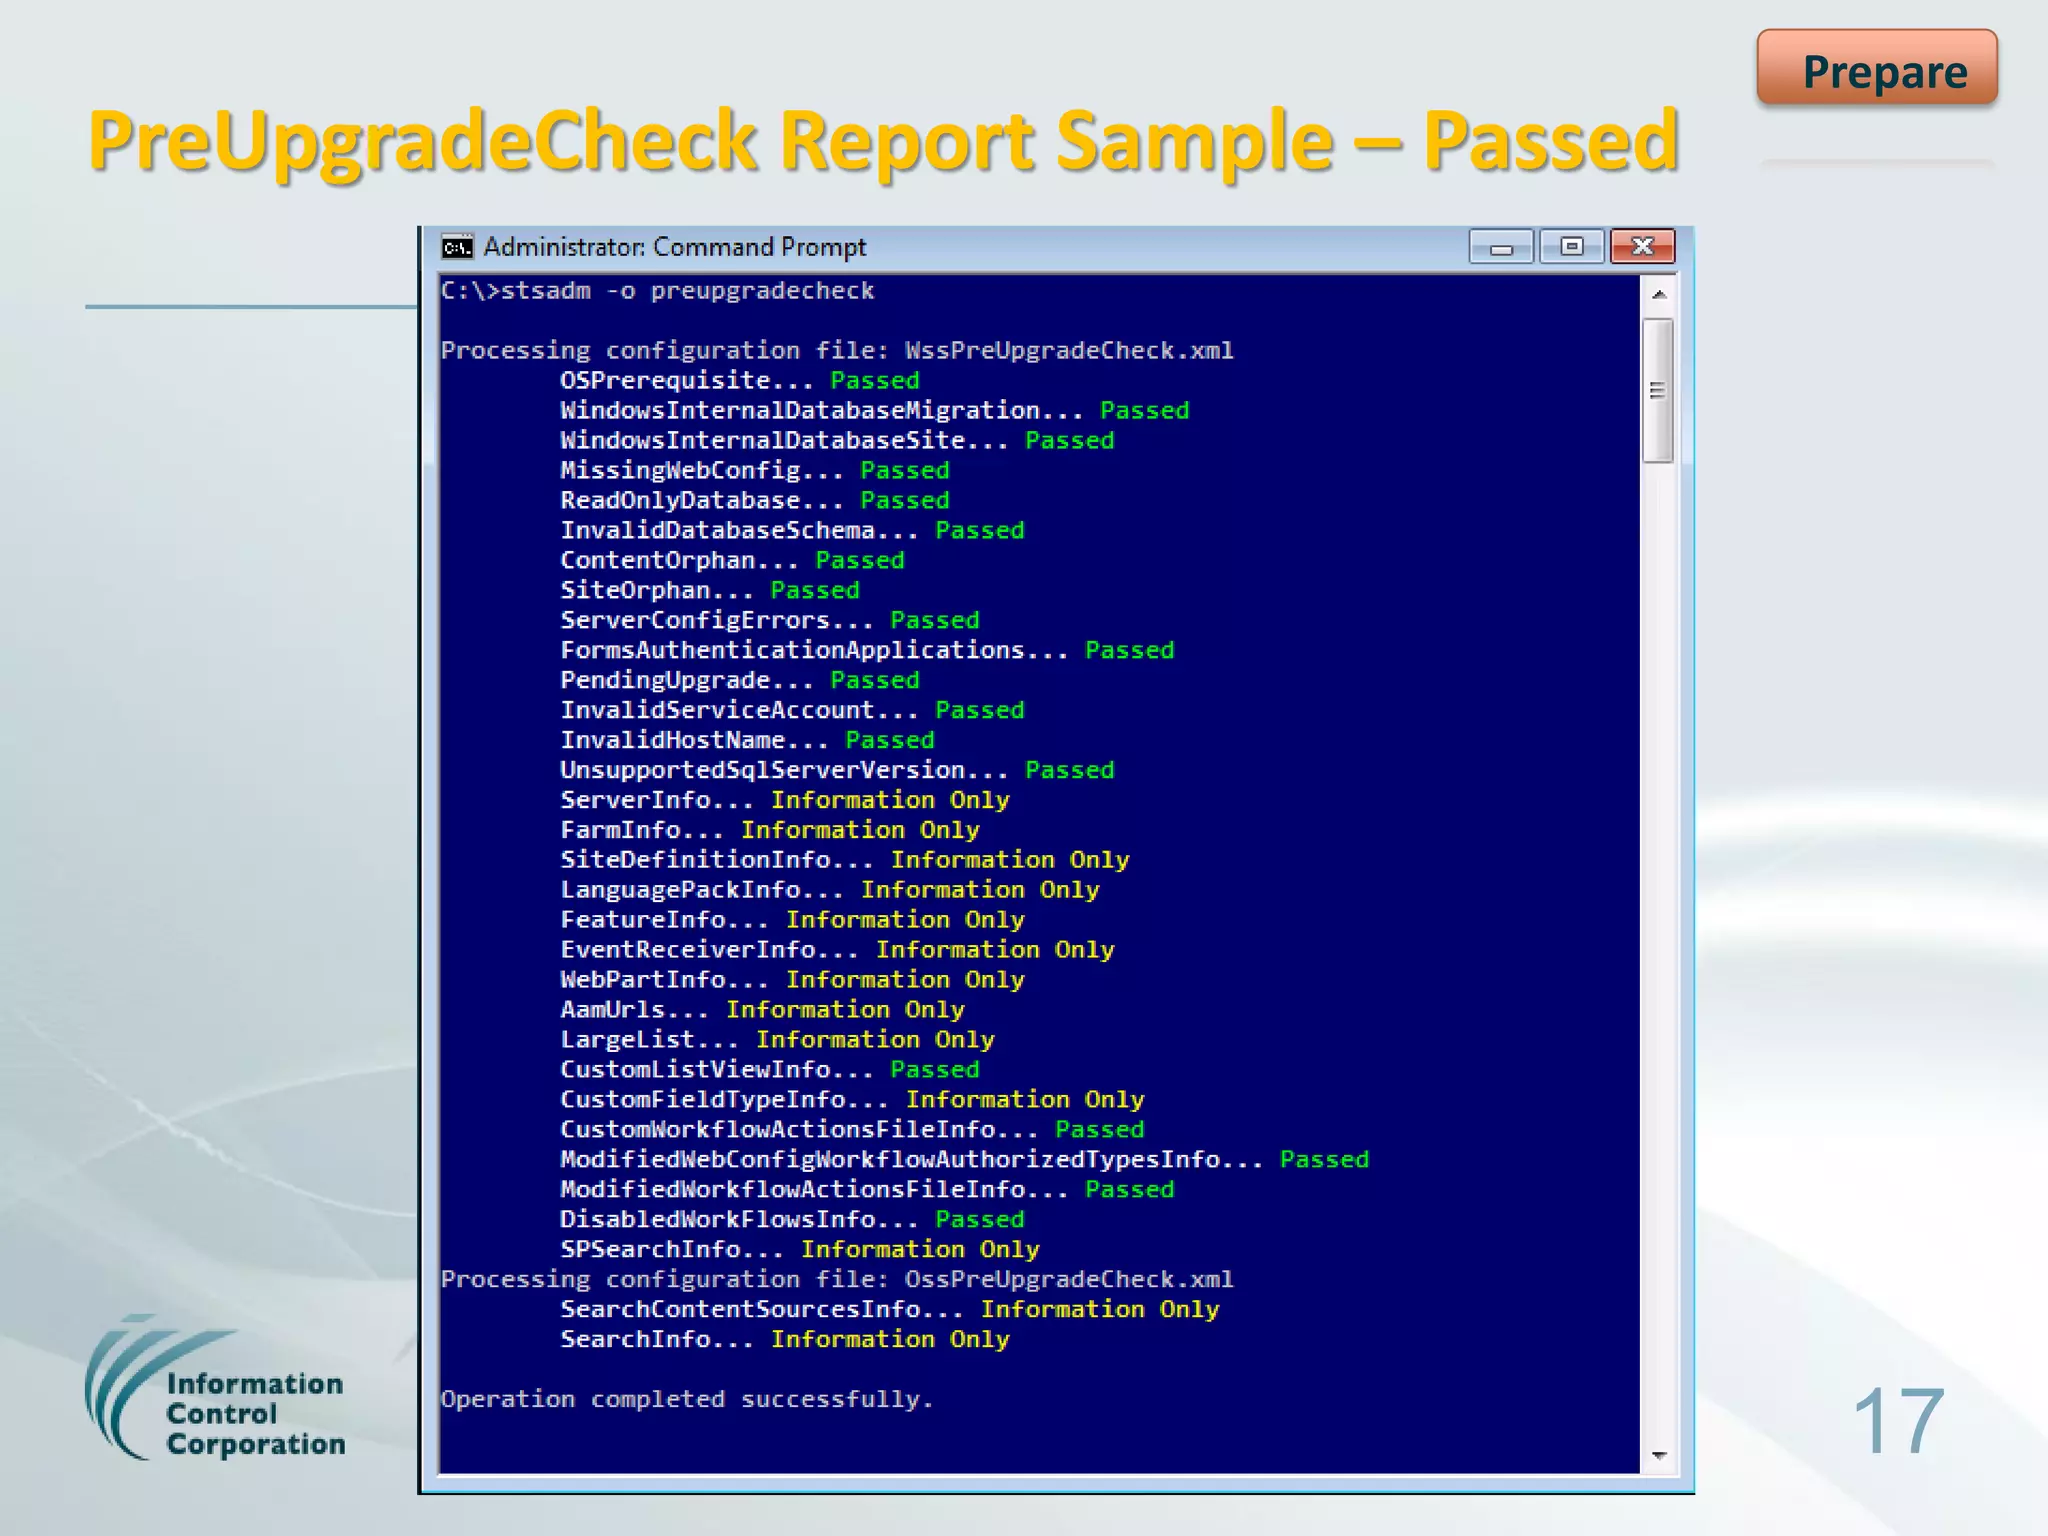Click the WssPreUpgradeCheck.xml processing line
2048x1536 pixels.
[x=837, y=351]
